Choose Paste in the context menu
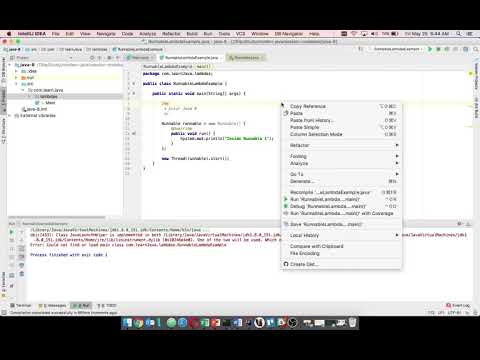 tap(342, 113)
